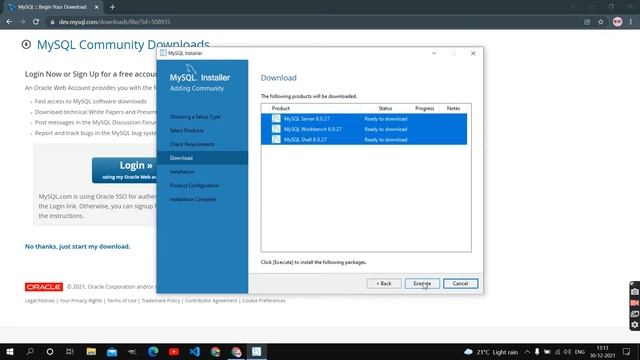Image resolution: width=640 pixels, height=360 pixels.
Task: Click the red record icon in recorder widget
Action: 635,303
